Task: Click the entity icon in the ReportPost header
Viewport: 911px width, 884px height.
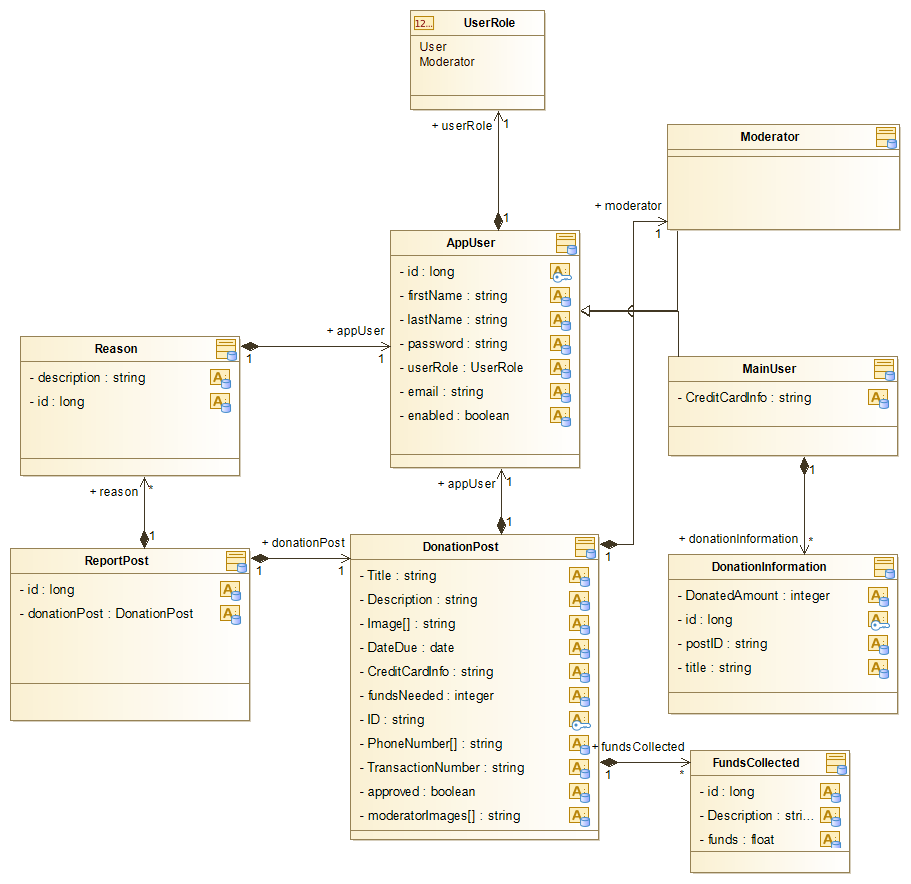Action: pos(236,561)
